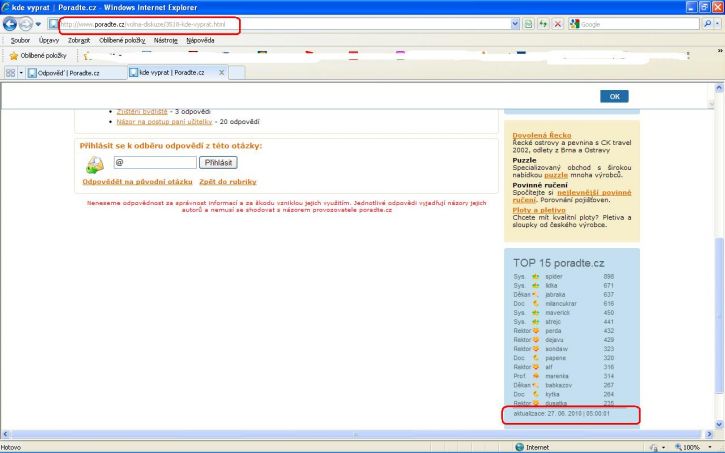The width and height of the screenshot is (725, 453).
Task: Focus the Google search box
Action: point(639,24)
